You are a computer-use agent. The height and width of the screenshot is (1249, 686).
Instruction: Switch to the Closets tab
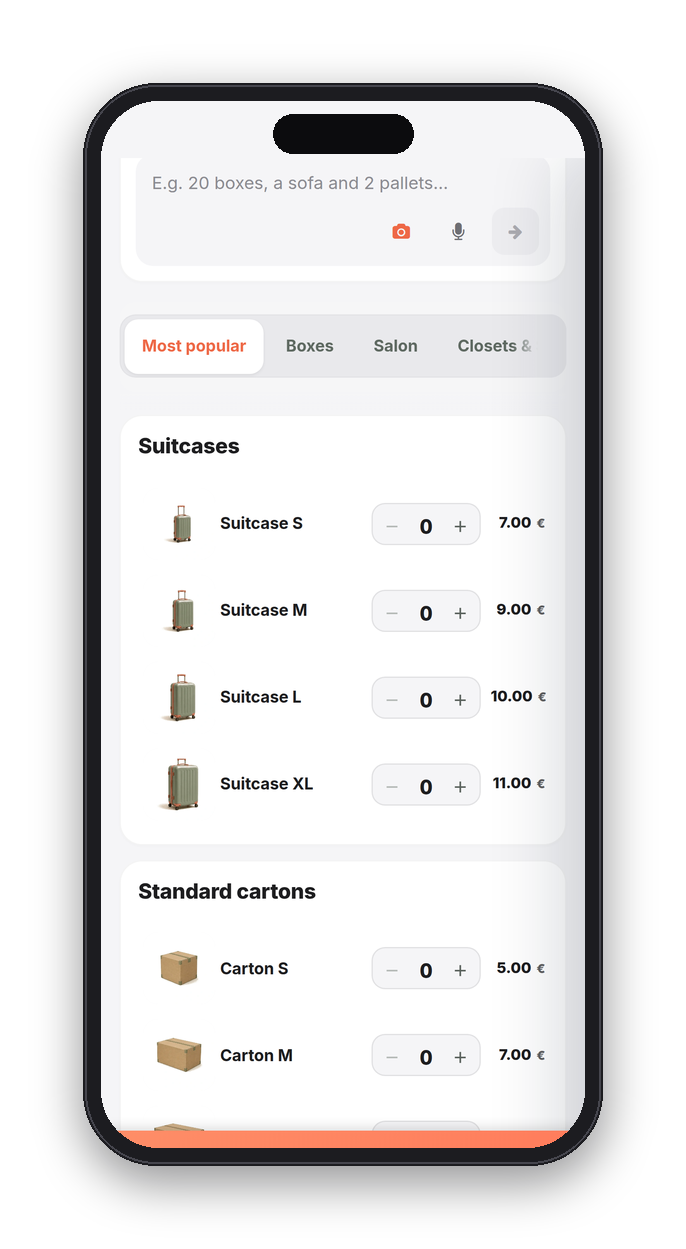(494, 346)
